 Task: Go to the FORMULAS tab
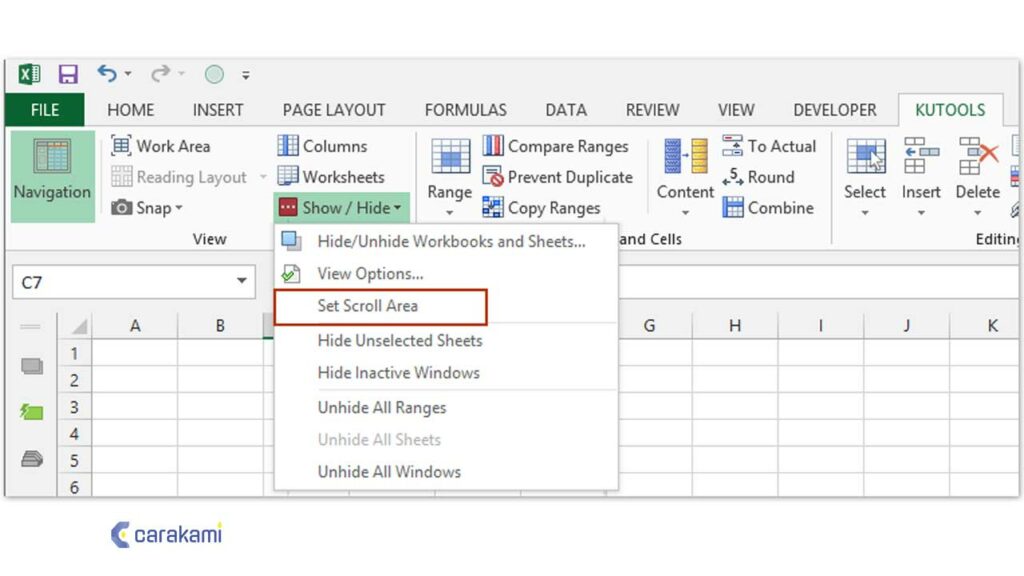(466, 110)
